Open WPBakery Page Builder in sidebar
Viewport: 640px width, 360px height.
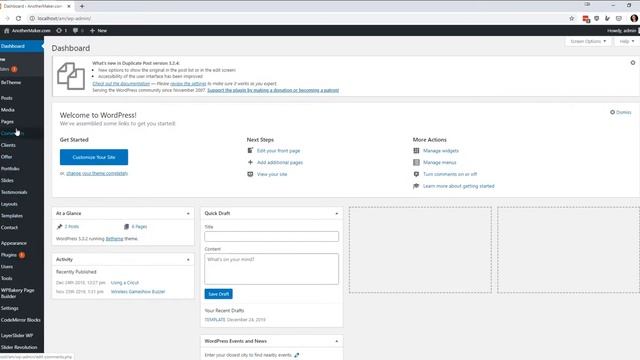(x=22, y=293)
